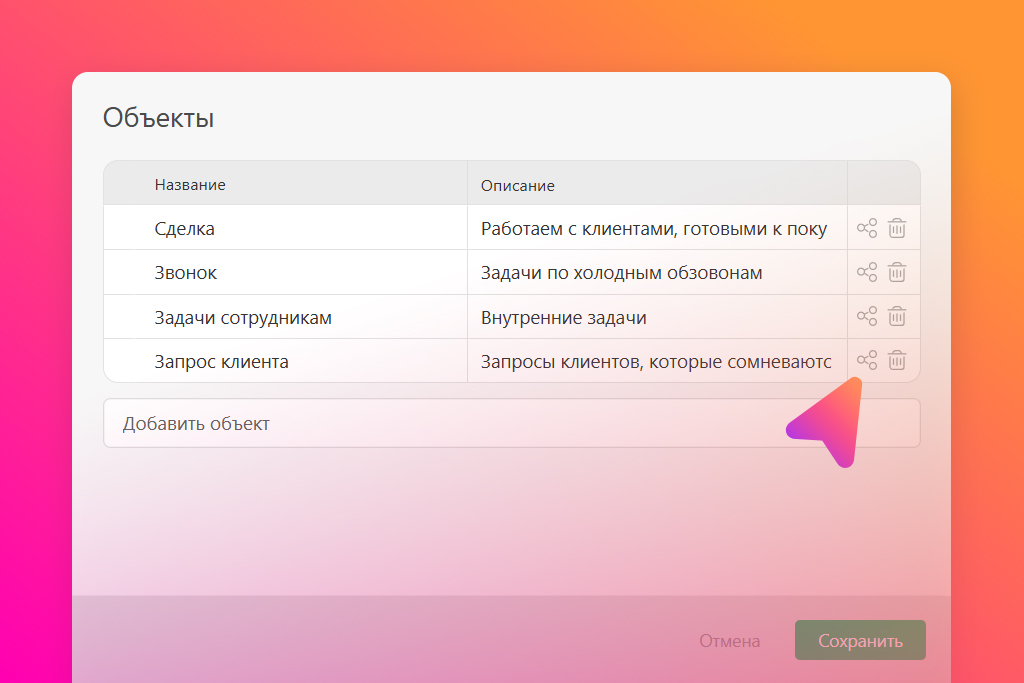The image size is (1024, 683).
Task: Click the share icon for Сделка row
Action: 867,228
